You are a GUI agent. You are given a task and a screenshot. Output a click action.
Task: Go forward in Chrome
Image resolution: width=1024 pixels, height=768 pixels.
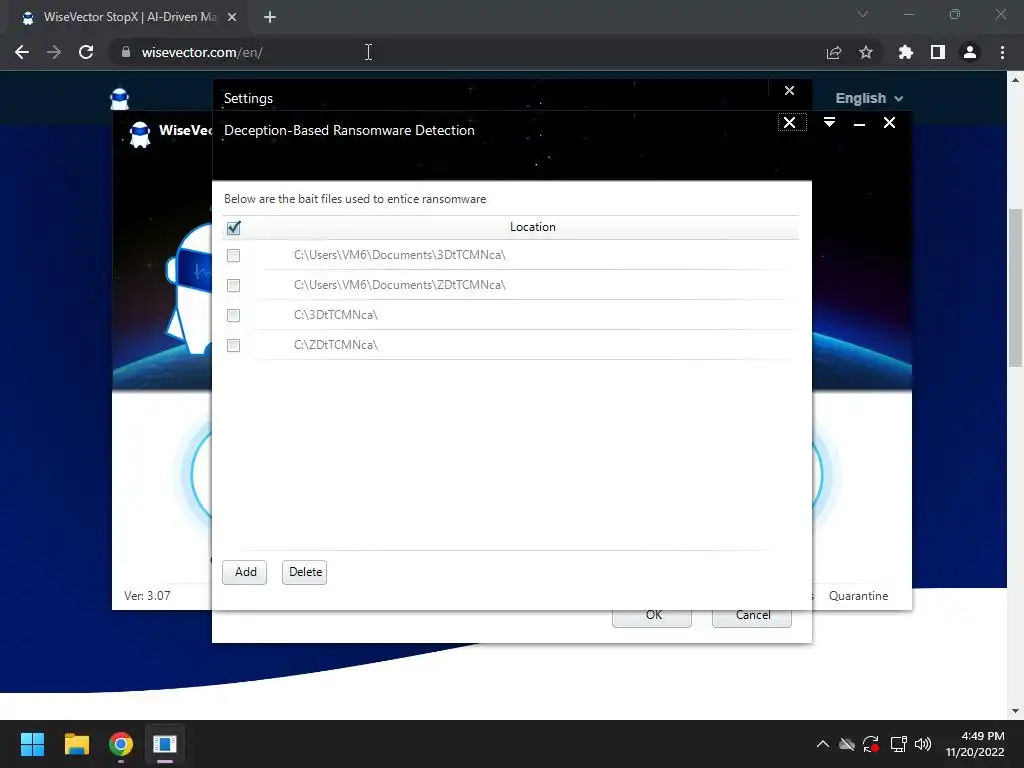[x=54, y=52]
